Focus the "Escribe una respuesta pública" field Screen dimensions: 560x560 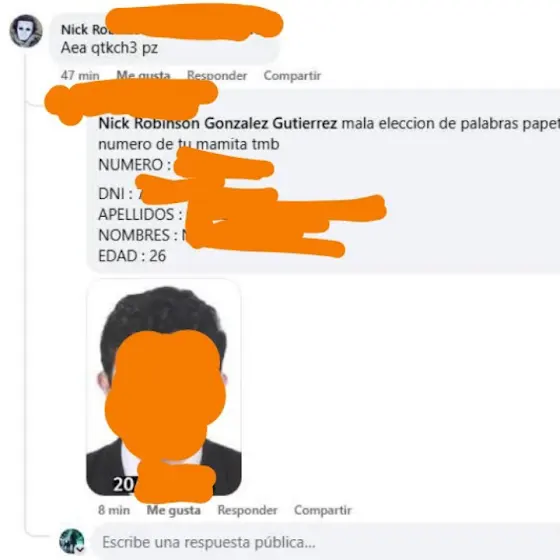[326, 542]
